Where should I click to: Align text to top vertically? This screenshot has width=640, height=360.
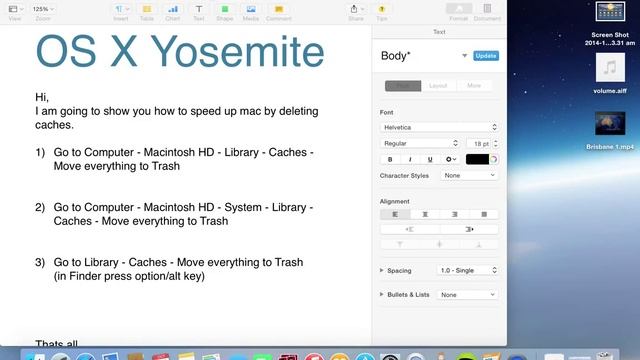tap(400, 244)
